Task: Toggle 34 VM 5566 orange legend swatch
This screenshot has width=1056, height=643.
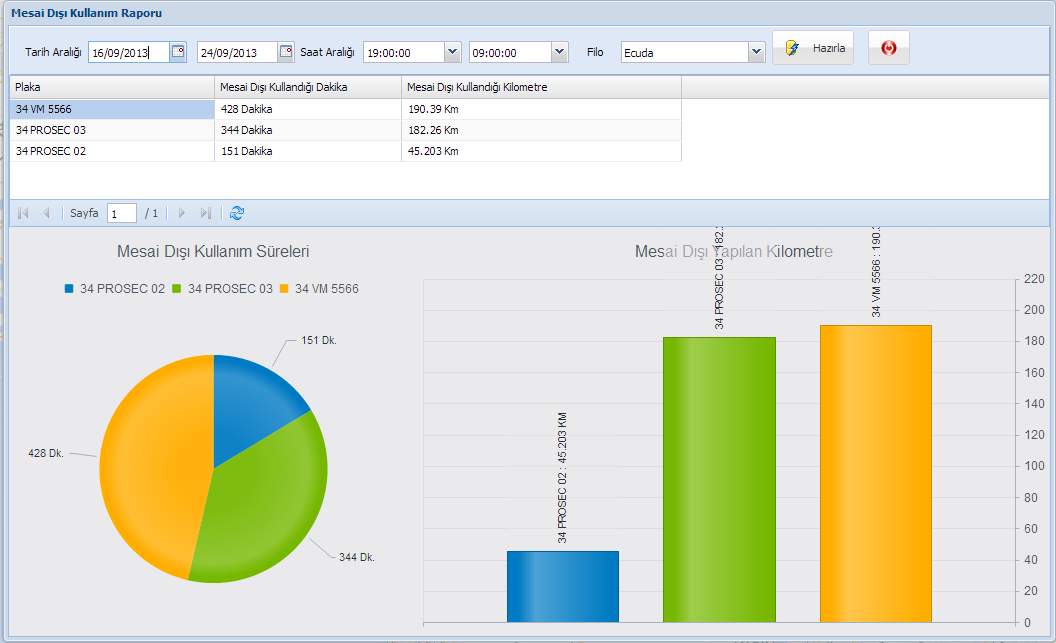Action: 284,289
